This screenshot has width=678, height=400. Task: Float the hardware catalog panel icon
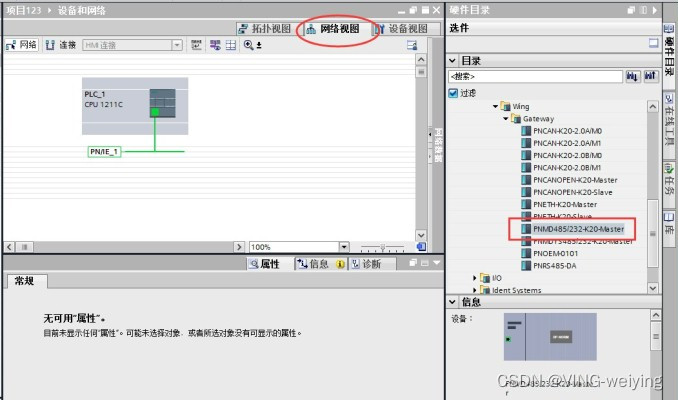point(632,10)
